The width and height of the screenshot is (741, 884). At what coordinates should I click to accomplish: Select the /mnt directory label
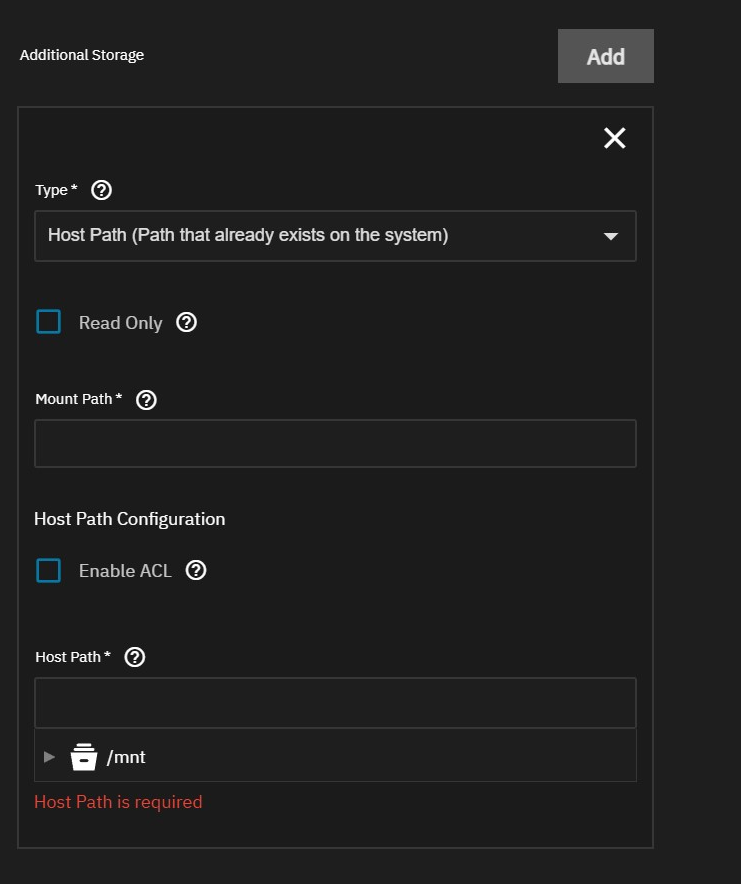(126, 757)
